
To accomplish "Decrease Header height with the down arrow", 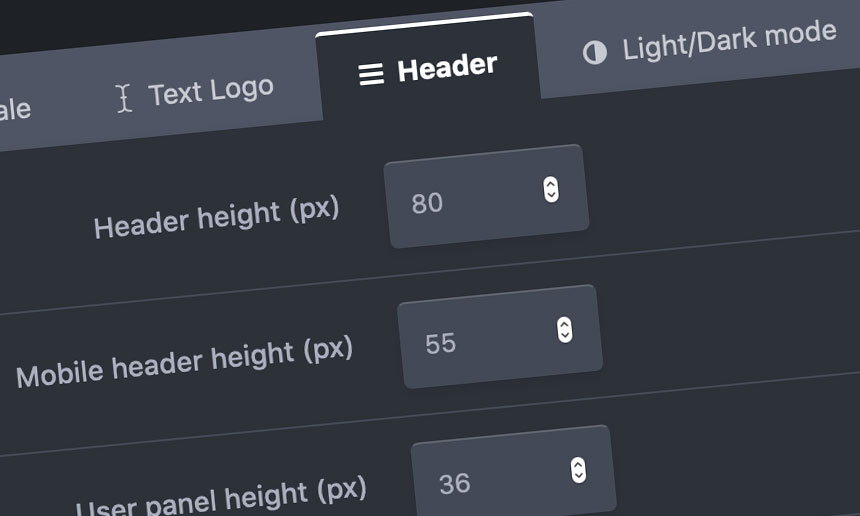I will coord(551,195).
